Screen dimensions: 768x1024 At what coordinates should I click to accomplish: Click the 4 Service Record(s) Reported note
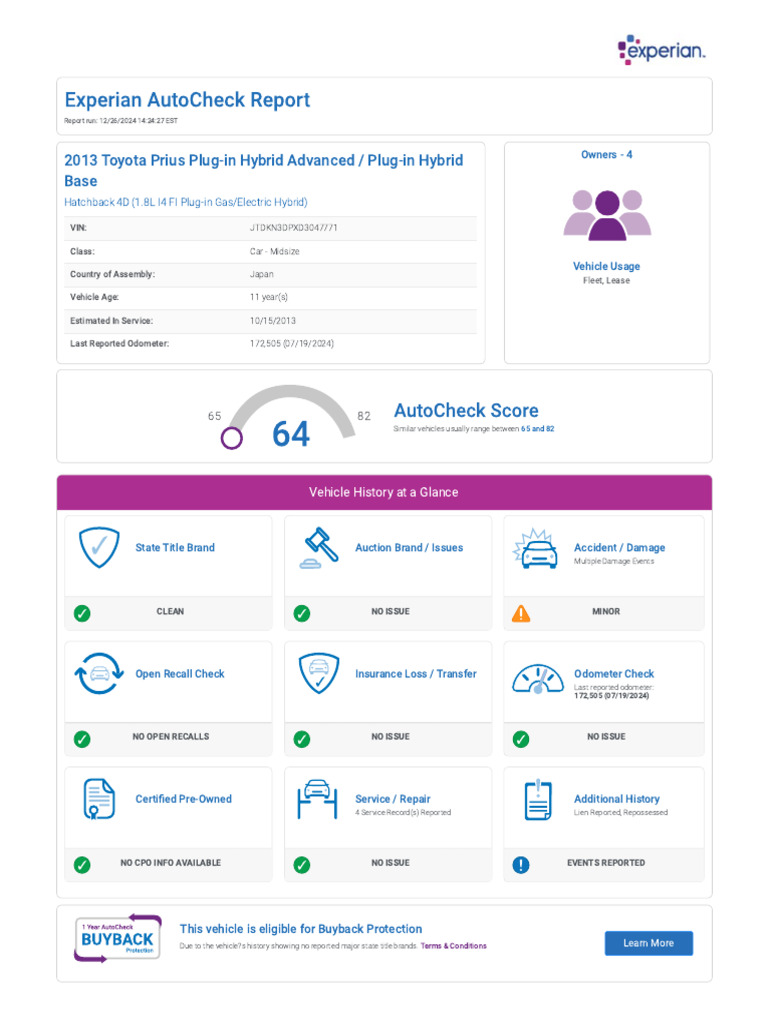coord(403,812)
